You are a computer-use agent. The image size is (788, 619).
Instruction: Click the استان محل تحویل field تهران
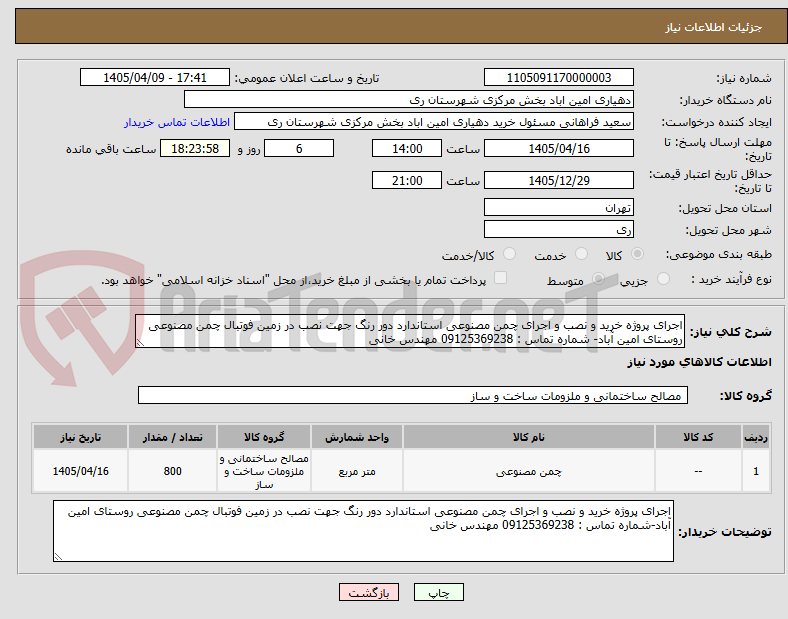pyautogui.click(x=559, y=208)
